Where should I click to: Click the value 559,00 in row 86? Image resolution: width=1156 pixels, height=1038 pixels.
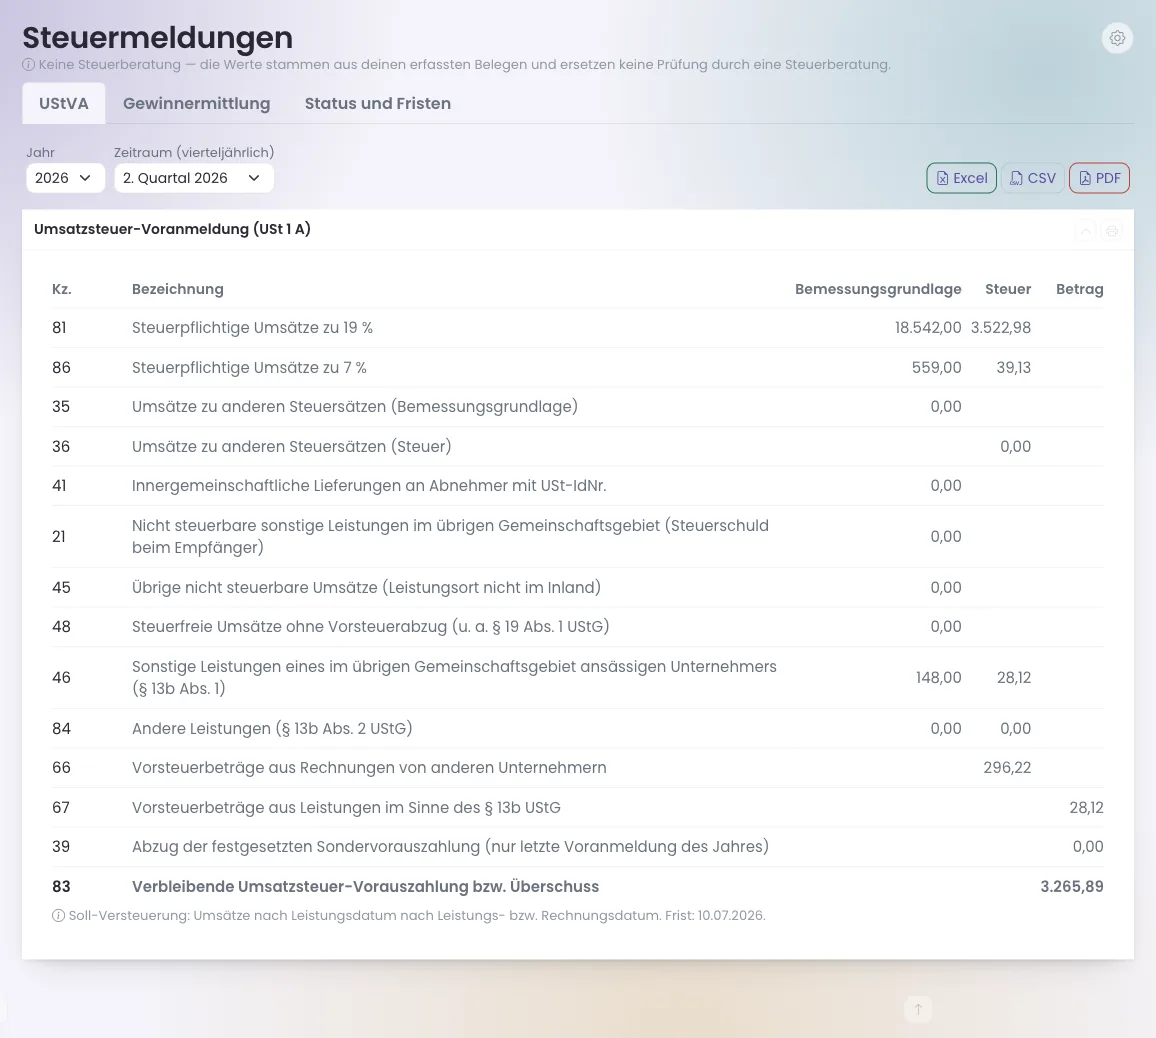tap(936, 368)
